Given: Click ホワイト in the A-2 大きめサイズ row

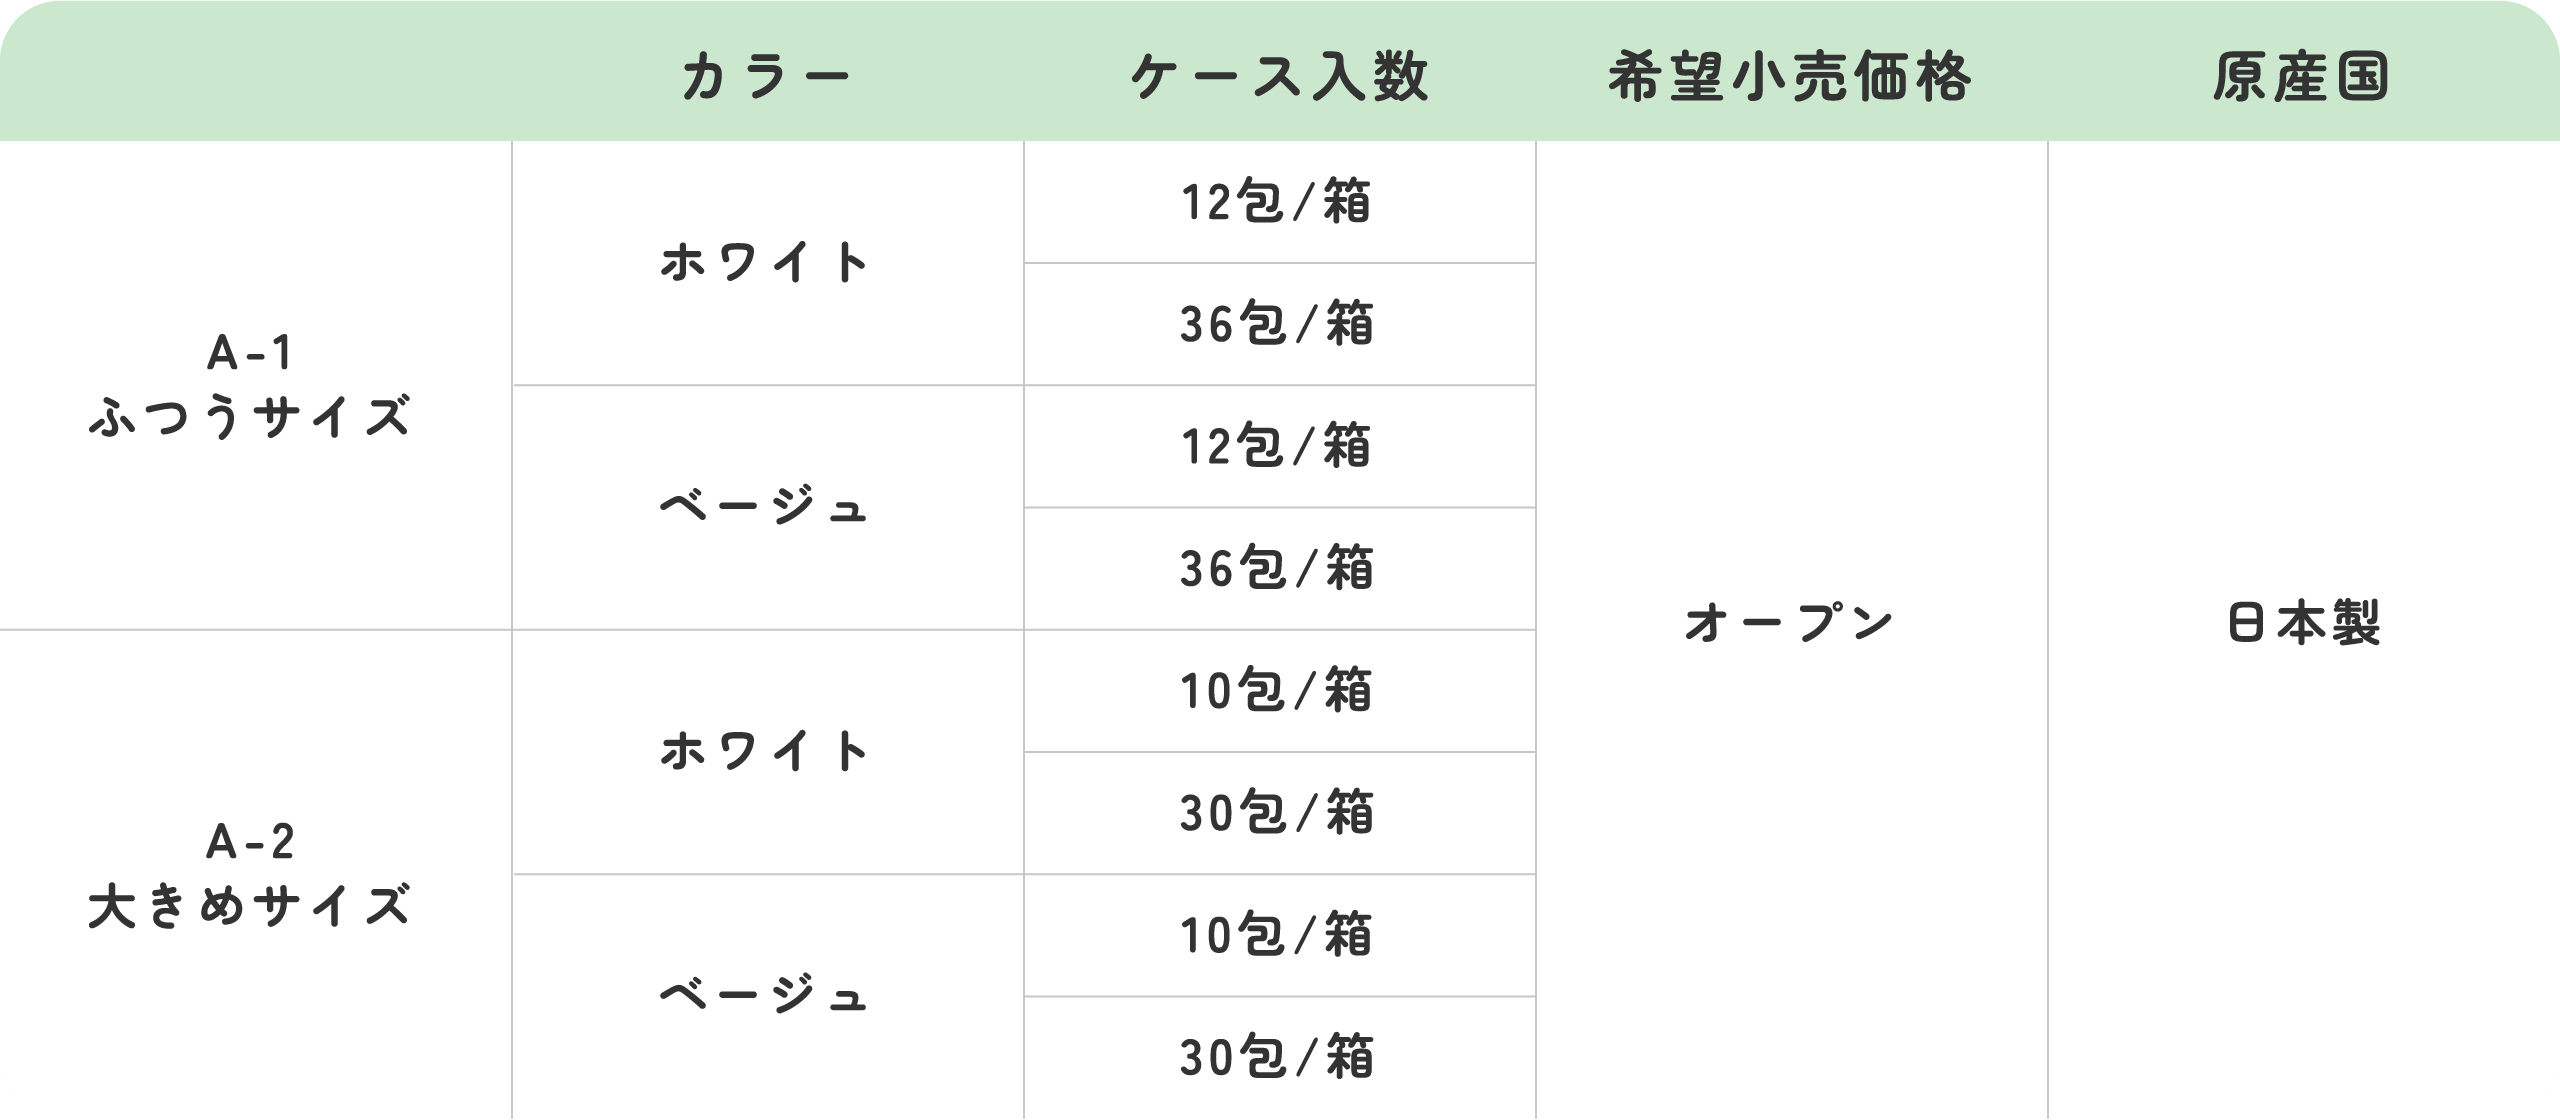Looking at the screenshot, I should (766, 752).
